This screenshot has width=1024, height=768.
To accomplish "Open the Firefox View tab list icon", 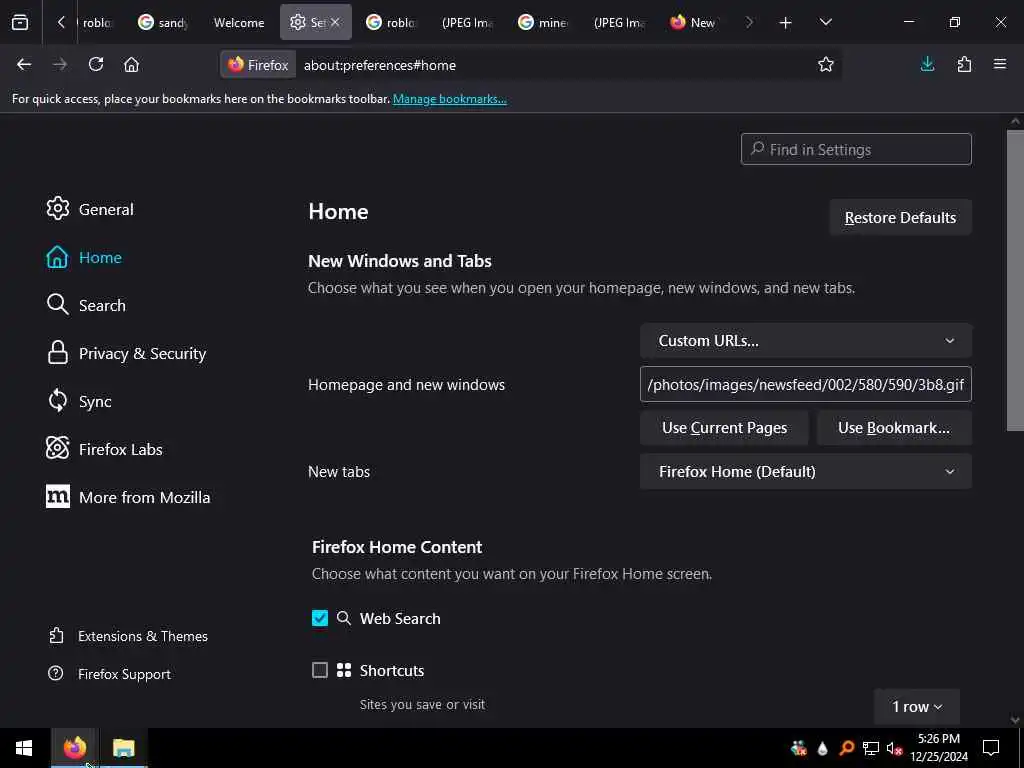I will pos(20,22).
